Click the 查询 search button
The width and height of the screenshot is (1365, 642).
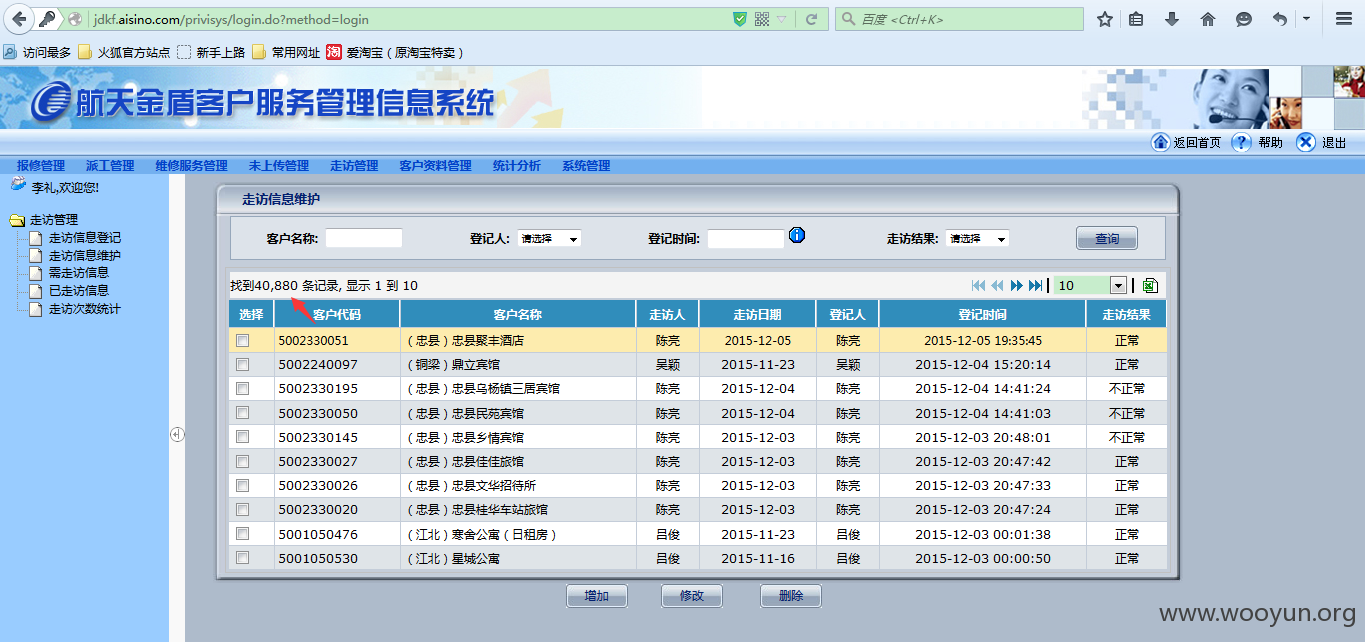(1107, 238)
